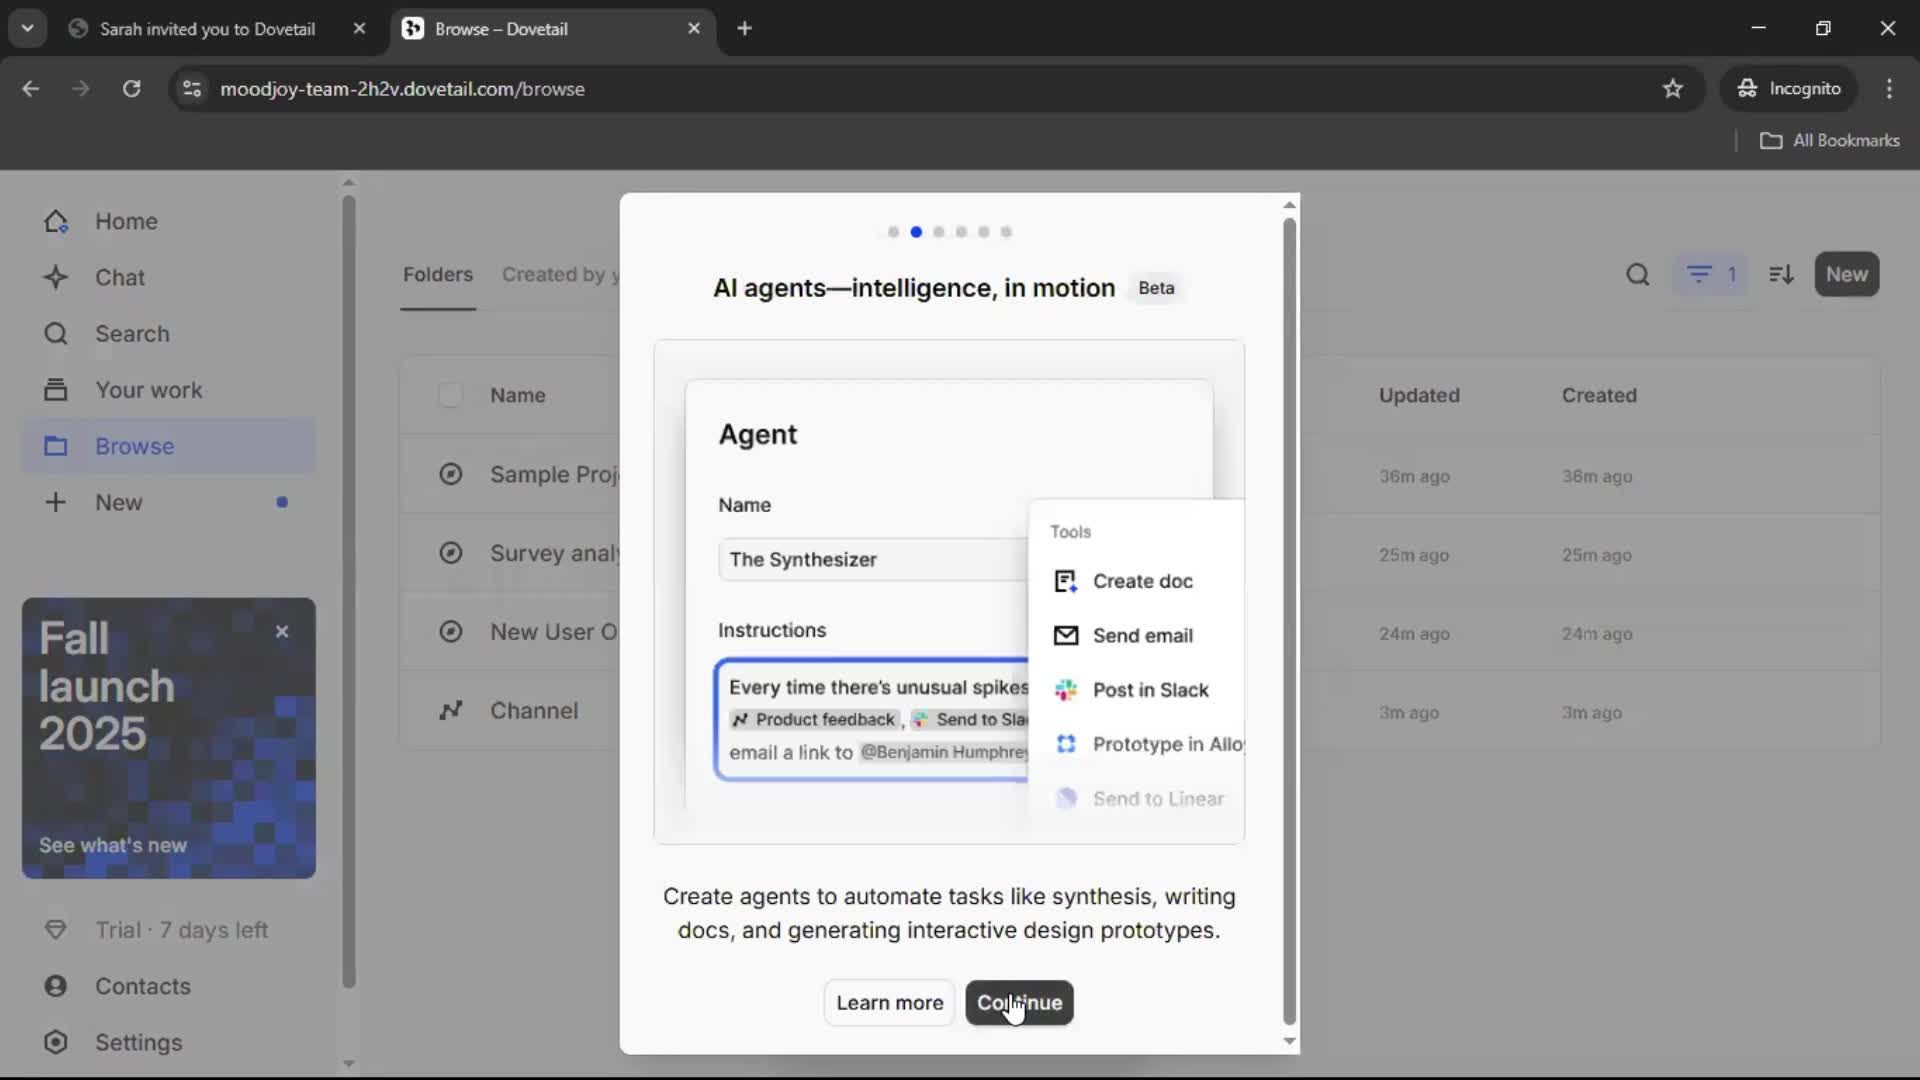Jump to third onboarding step dot
The image size is (1920, 1080).
tap(938, 232)
